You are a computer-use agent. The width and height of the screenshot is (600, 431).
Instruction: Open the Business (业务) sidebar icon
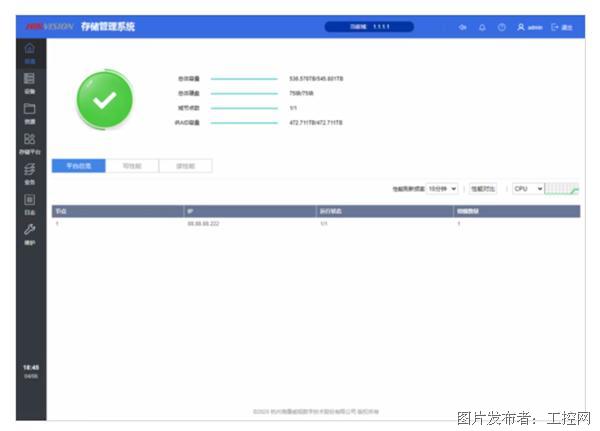29,173
